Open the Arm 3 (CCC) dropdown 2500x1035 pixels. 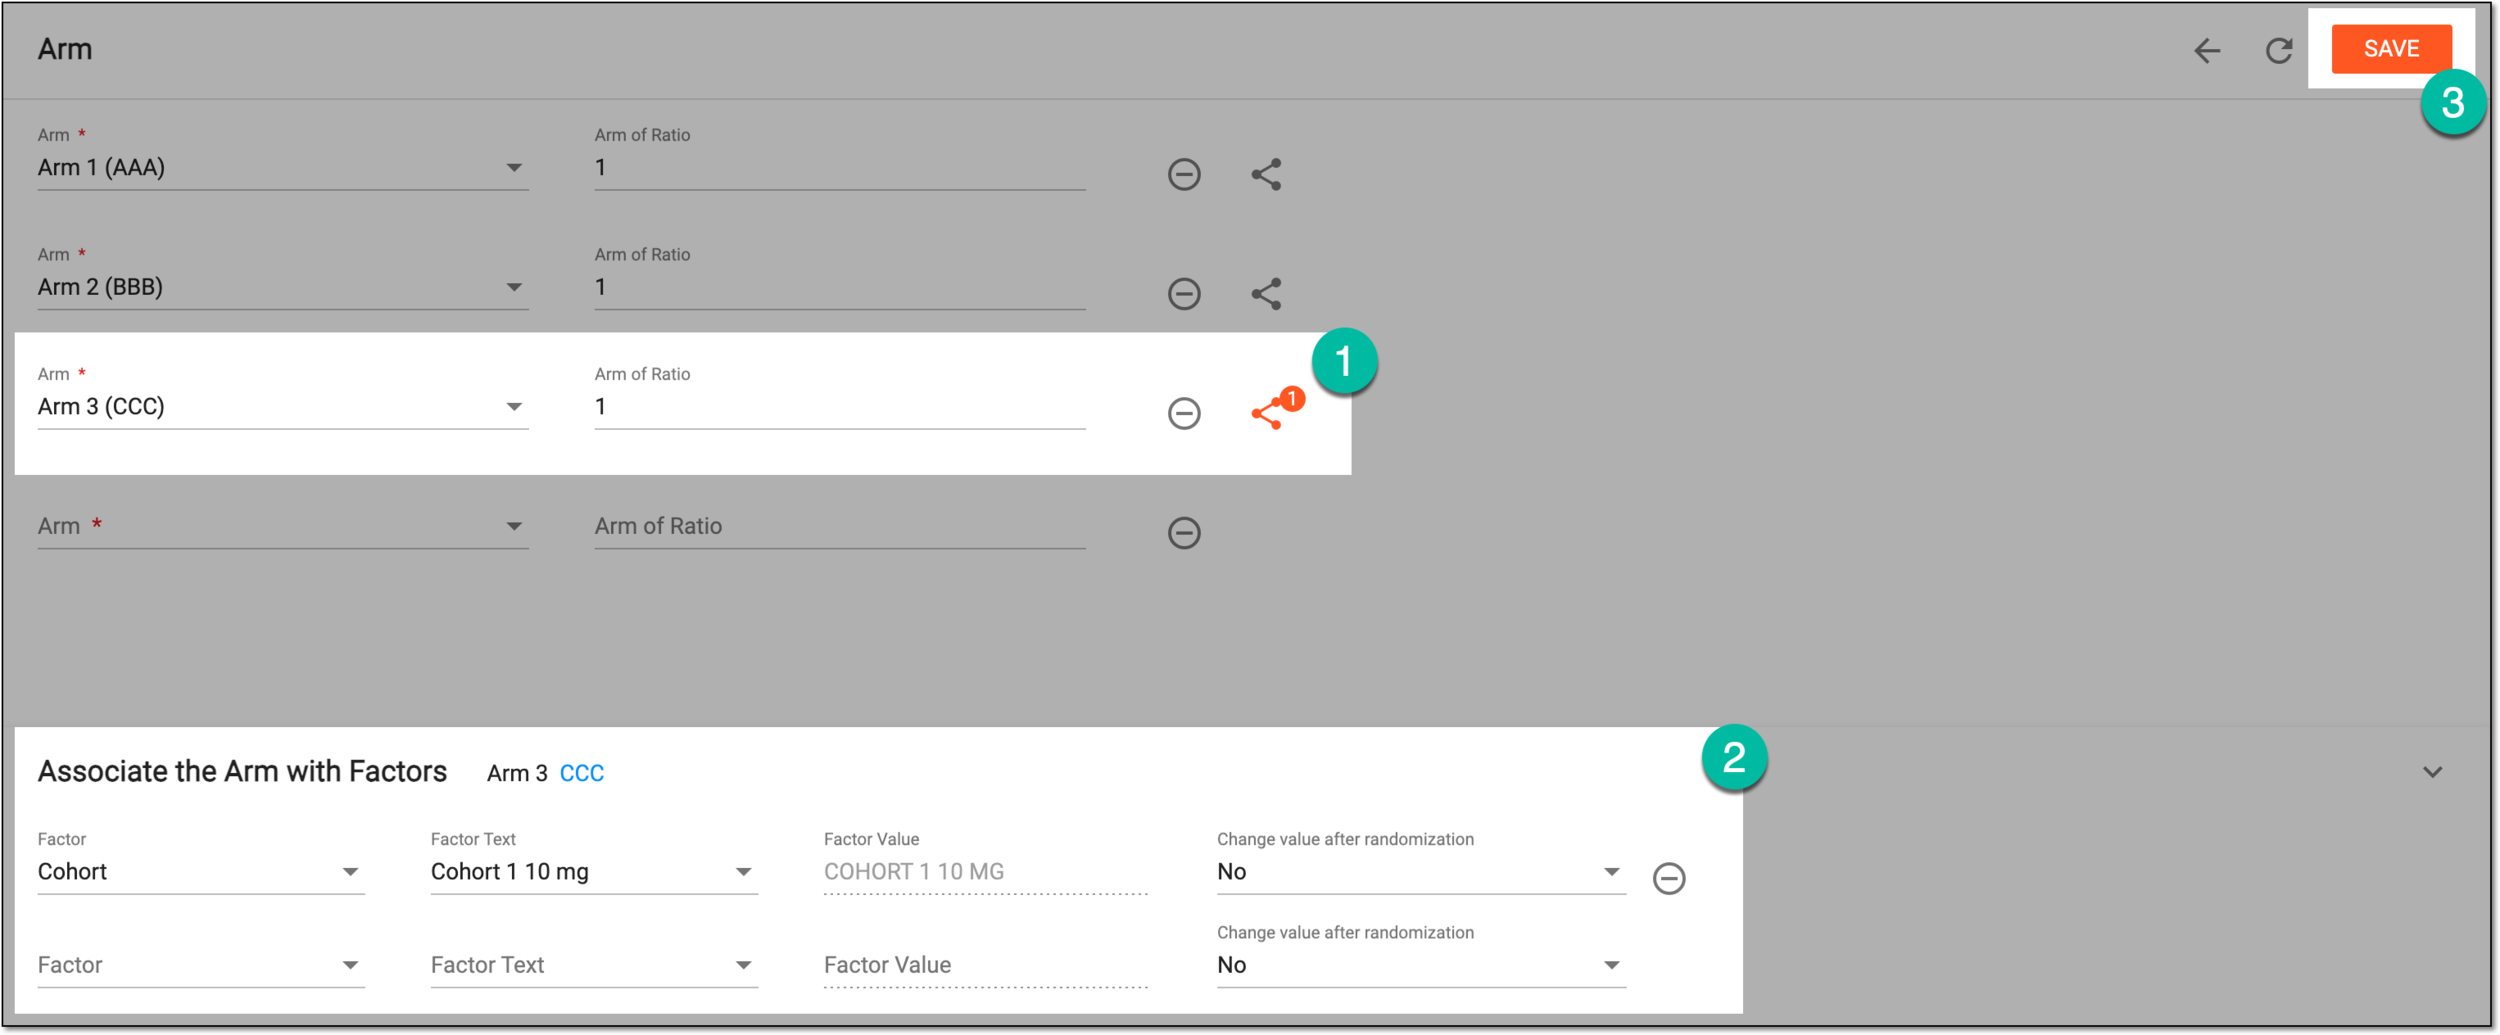pyautogui.click(x=283, y=407)
